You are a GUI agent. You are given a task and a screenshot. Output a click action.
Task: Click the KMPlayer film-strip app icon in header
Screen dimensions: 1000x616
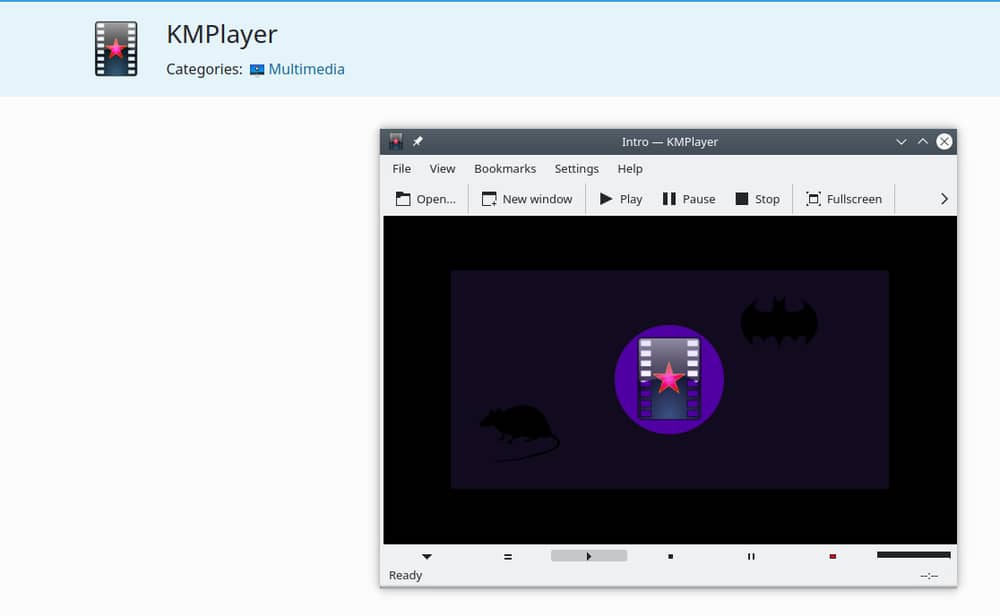click(116, 49)
